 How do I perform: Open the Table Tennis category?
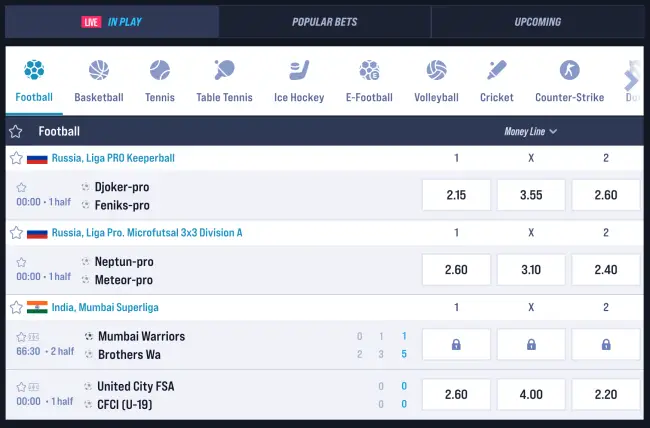(x=223, y=80)
